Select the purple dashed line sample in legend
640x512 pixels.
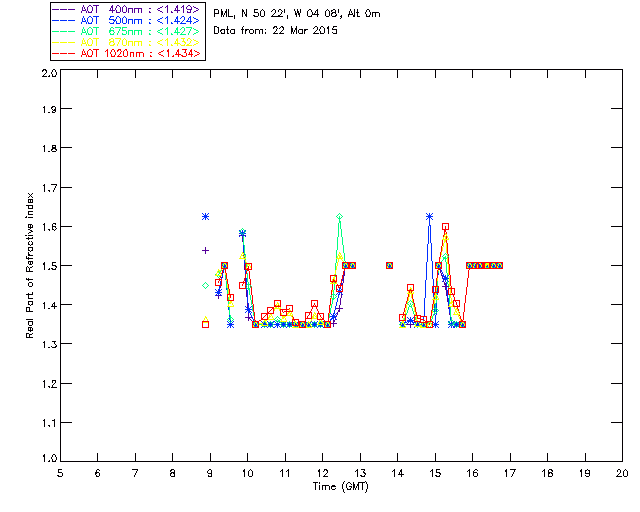pos(64,9)
